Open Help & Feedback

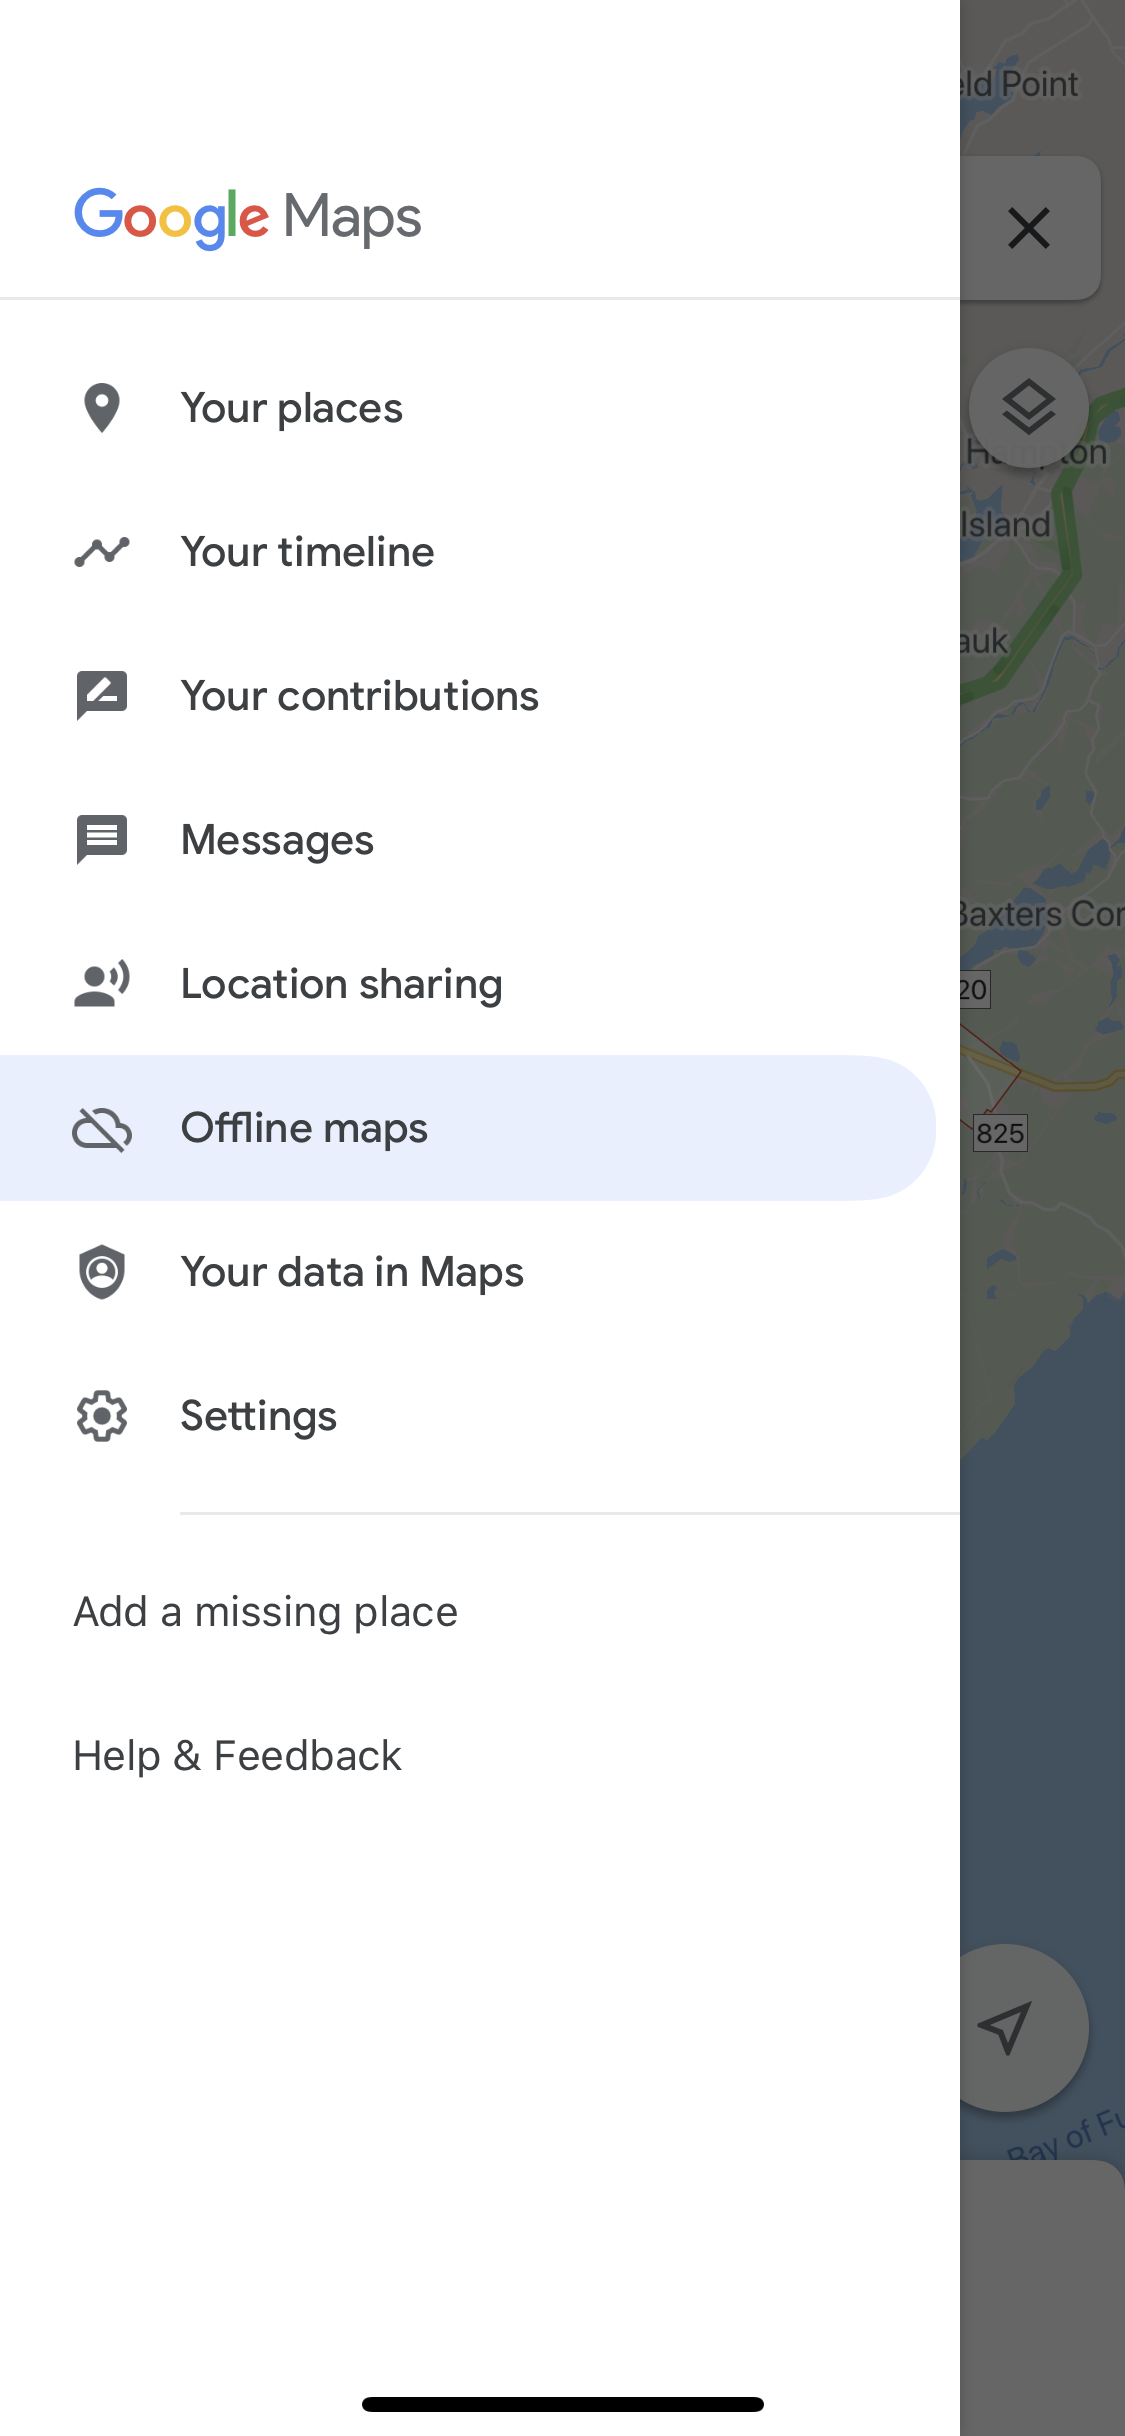tap(236, 1754)
